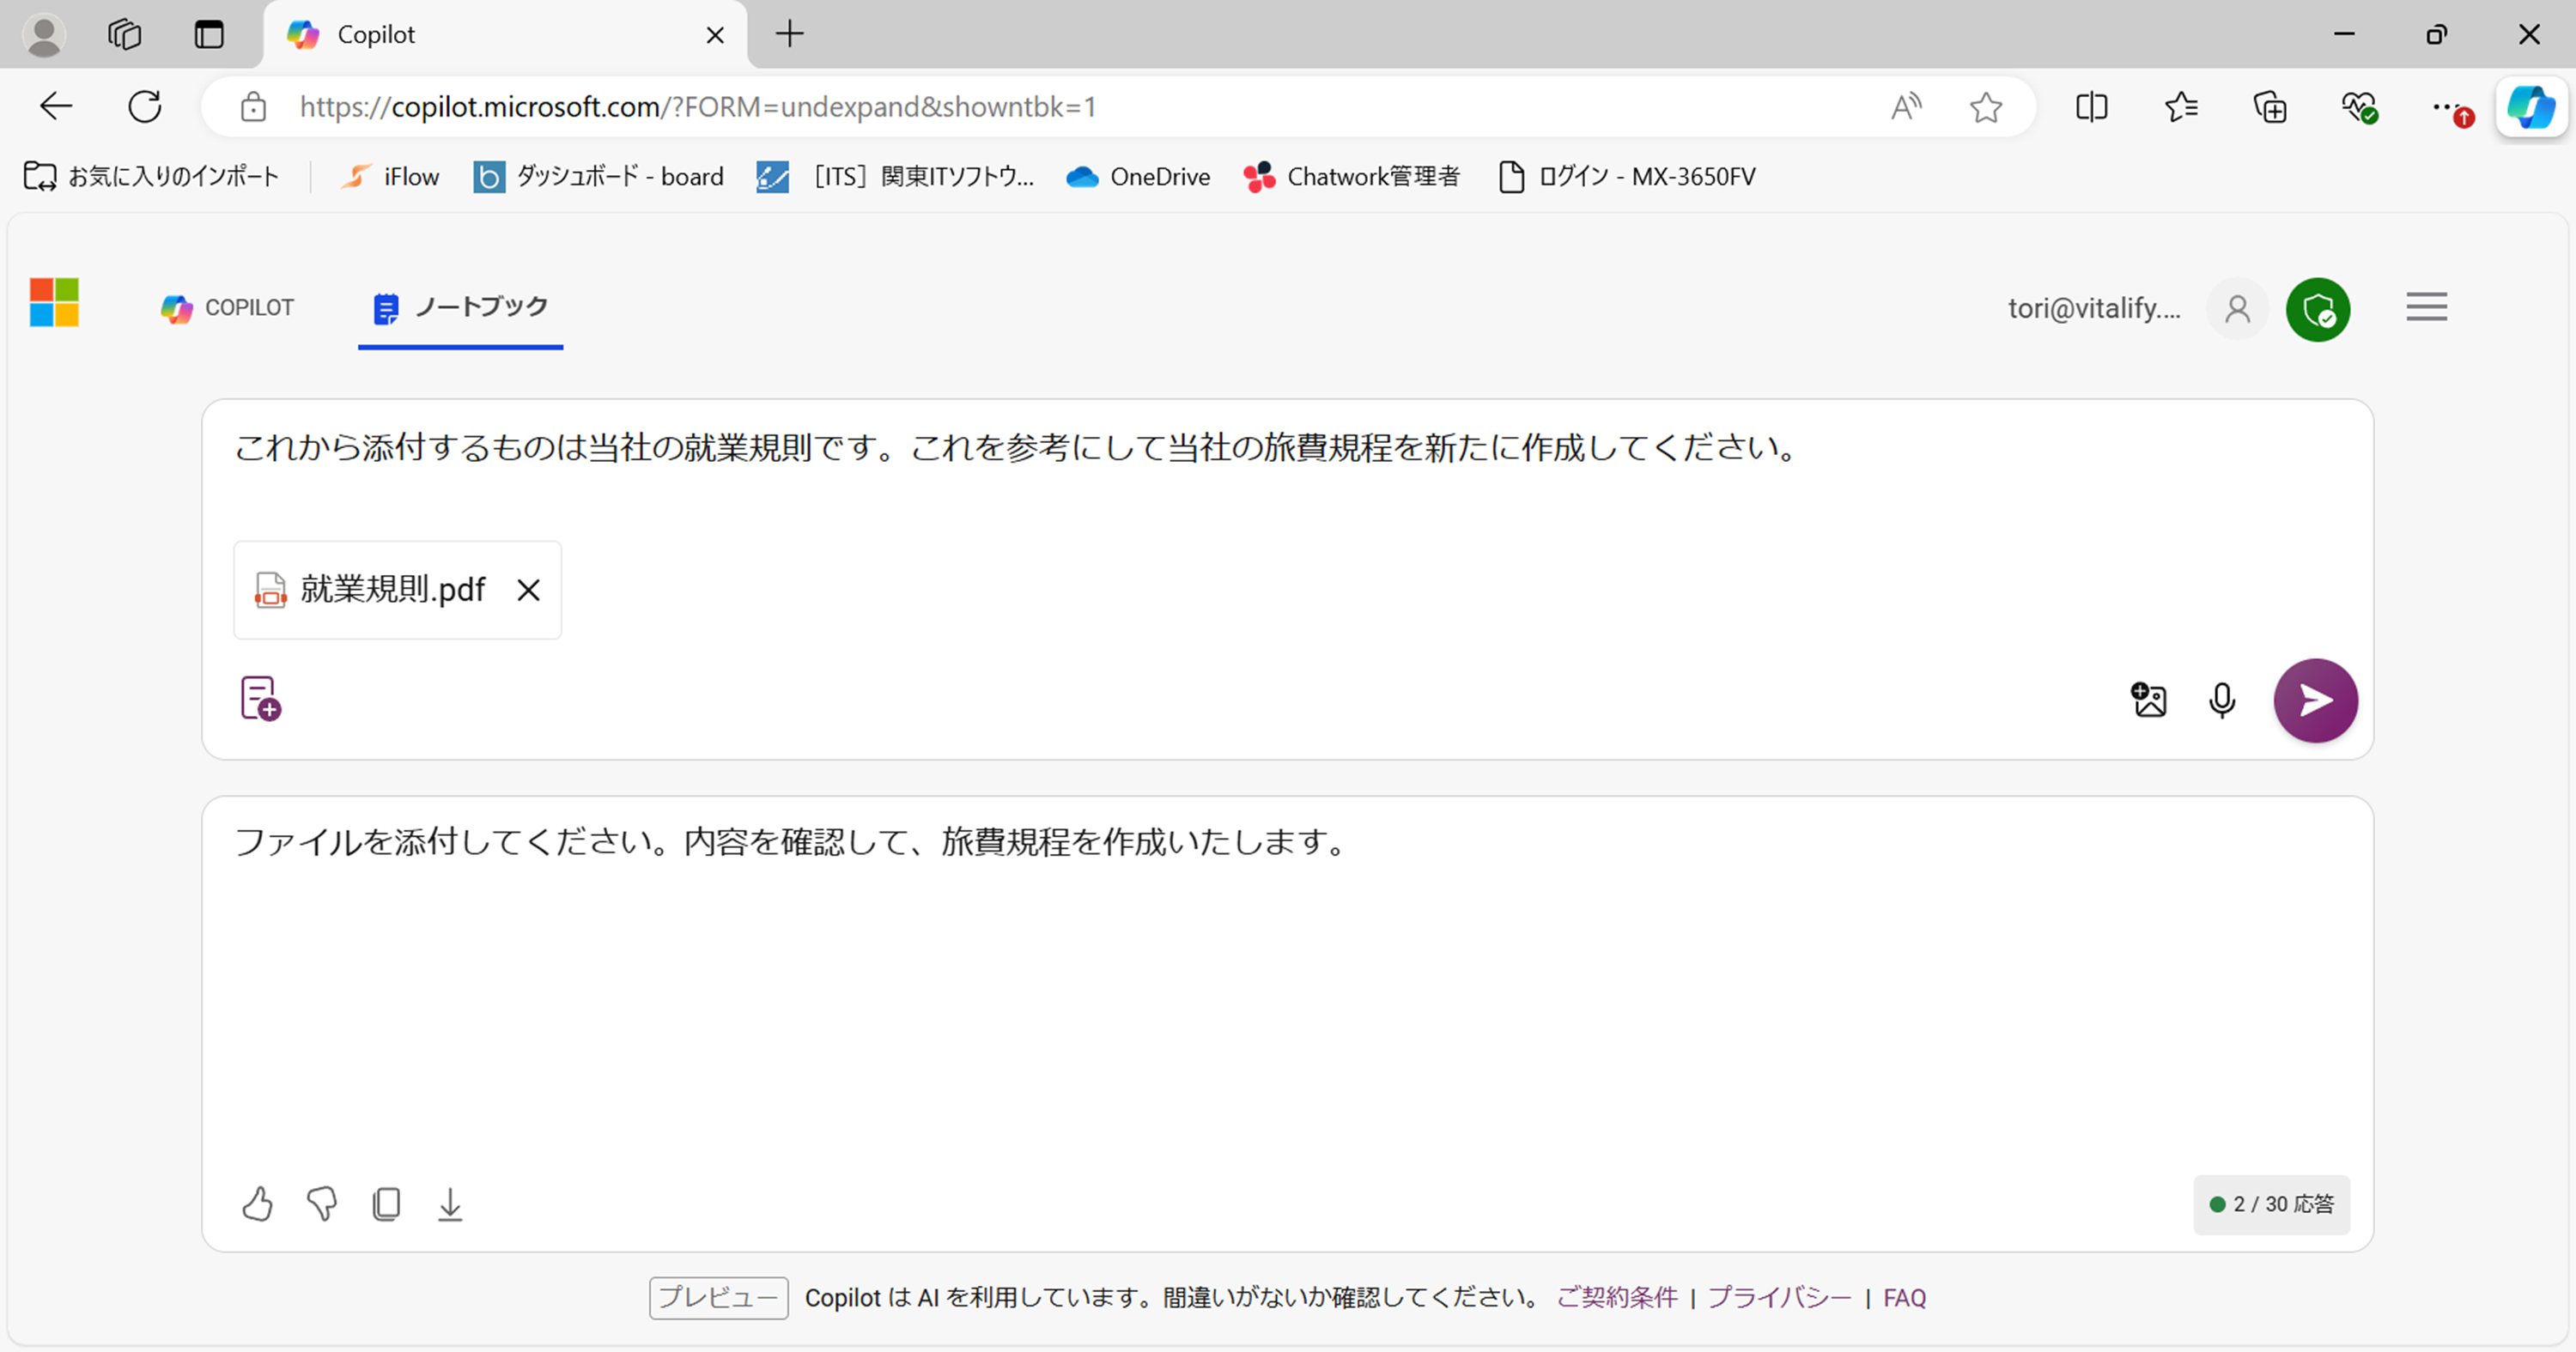
Task: Give thumbs up to the response
Action: (257, 1204)
